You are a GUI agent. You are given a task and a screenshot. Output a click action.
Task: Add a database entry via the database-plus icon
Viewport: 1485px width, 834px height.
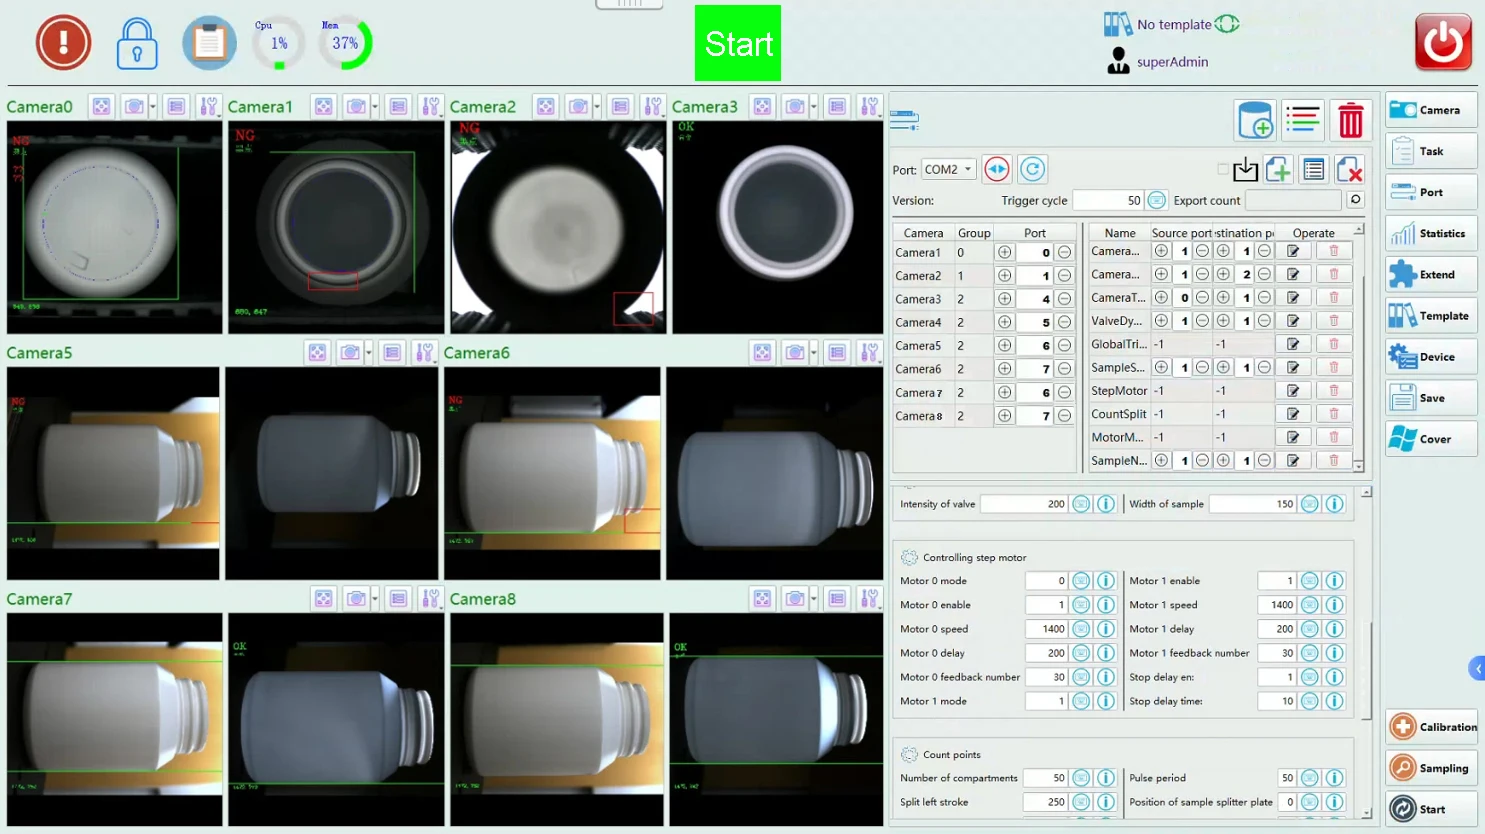(1255, 119)
